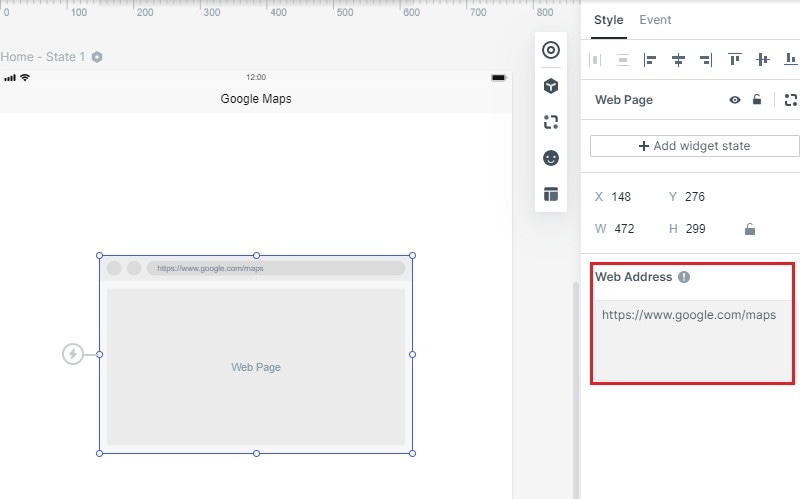
Task: Click the widget's URL bar showing google.com/maps
Action: [276, 268]
